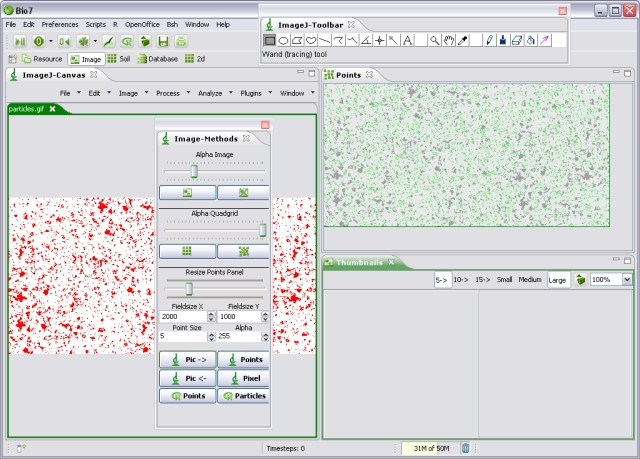The height and width of the screenshot is (459, 640).
Task: Toggle the Database perspective button
Action: (158, 59)
